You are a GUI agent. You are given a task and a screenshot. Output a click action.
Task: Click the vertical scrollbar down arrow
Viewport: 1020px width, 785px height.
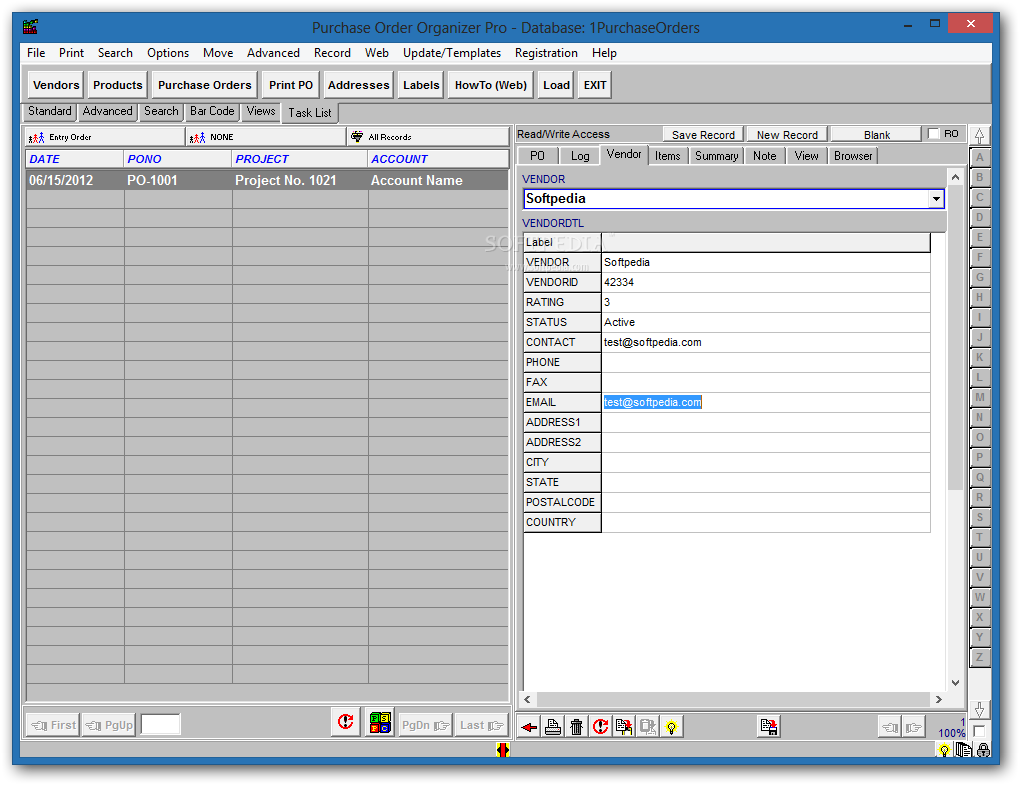[x=955, y=682]
